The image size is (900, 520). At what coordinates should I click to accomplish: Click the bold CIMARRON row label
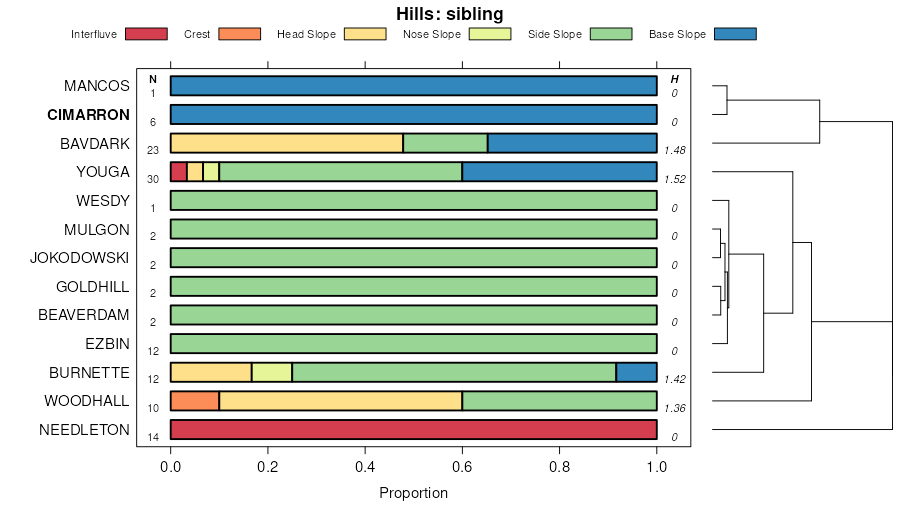click(x=88, y=114)
